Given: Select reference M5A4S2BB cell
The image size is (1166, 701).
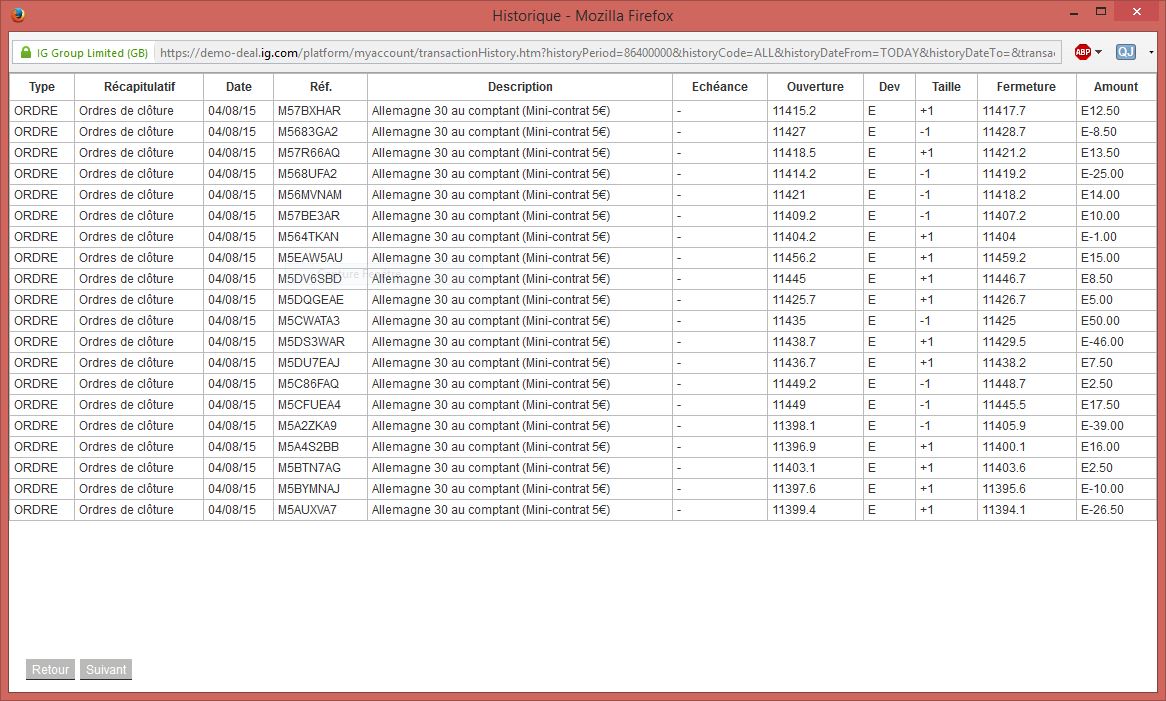Looking at the screenshot, I should 321,447.
